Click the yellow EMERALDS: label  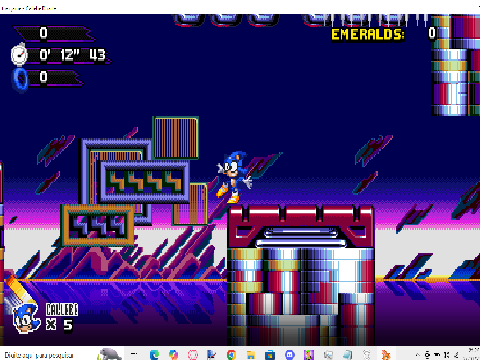click(x=368, y=34)
